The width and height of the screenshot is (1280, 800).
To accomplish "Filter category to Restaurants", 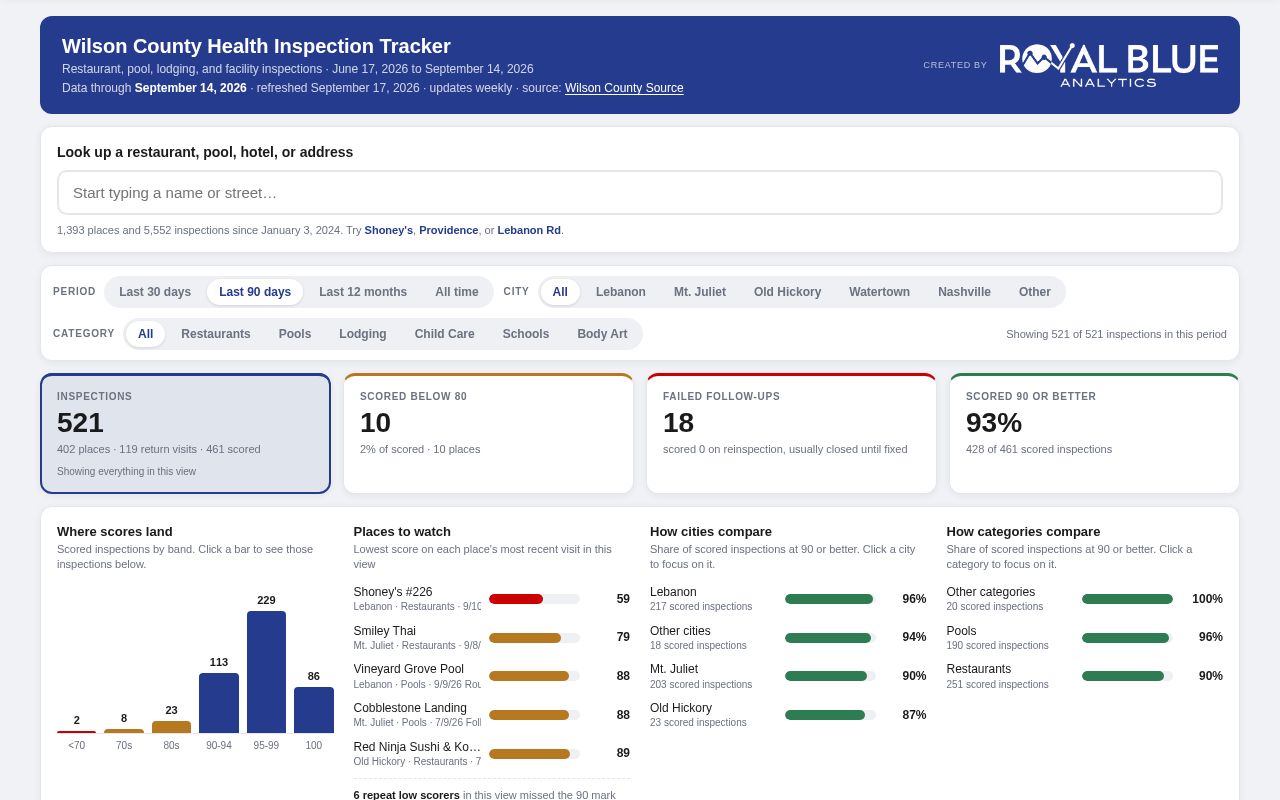I will [216, 334].
